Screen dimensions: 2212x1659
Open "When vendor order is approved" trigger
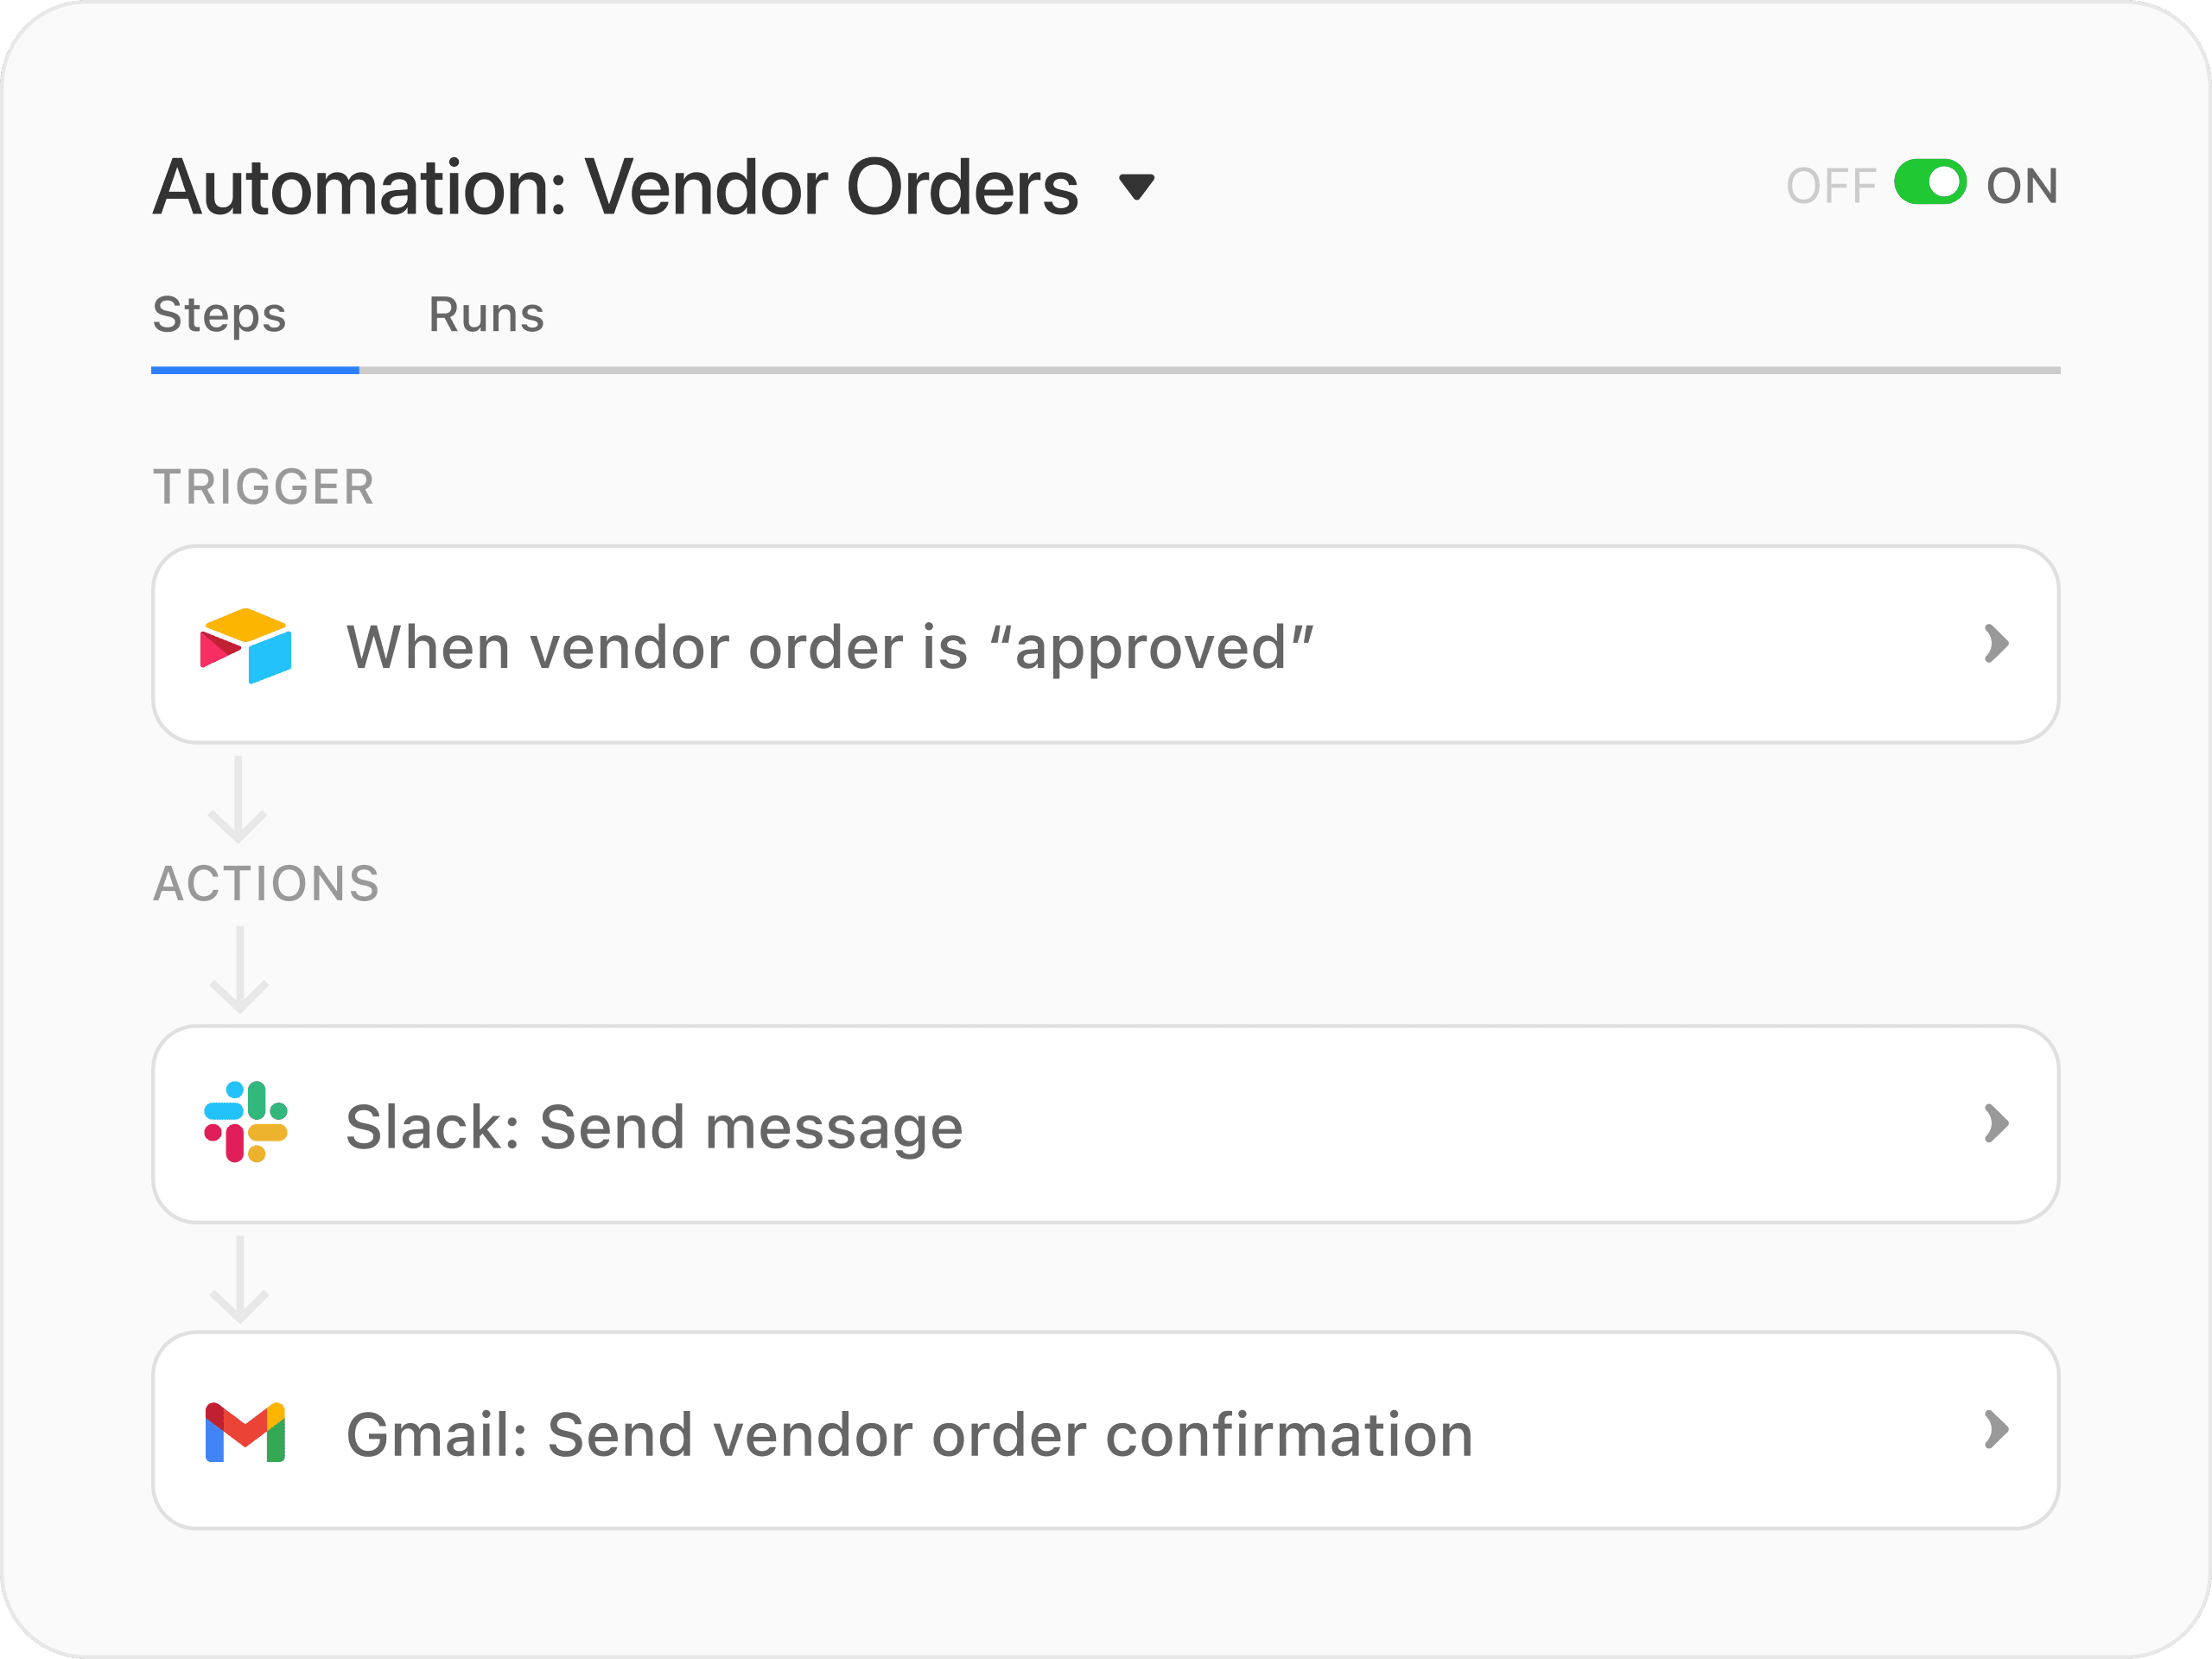point(830,647)
